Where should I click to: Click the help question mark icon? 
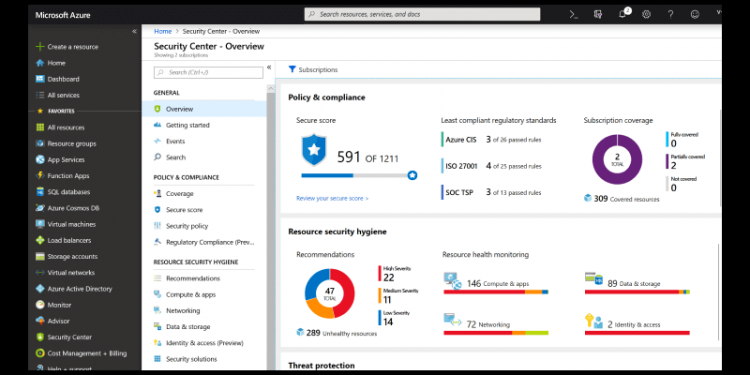coord(671,14)
